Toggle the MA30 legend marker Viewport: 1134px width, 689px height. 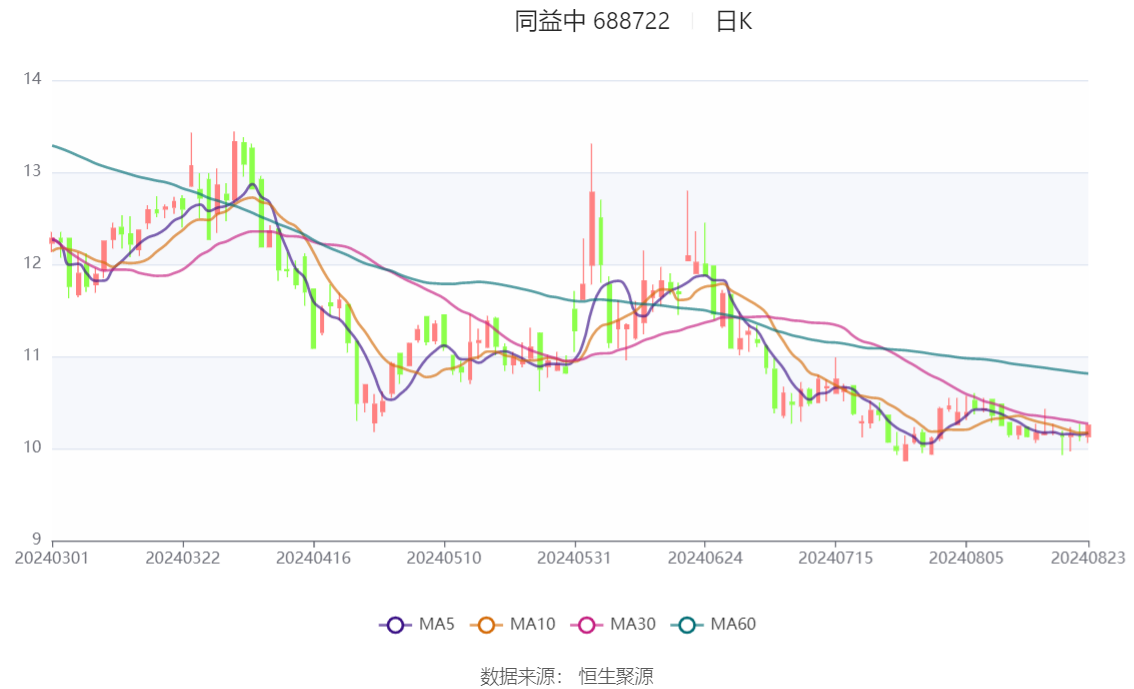pyautogui.click(x=587, y=625)
